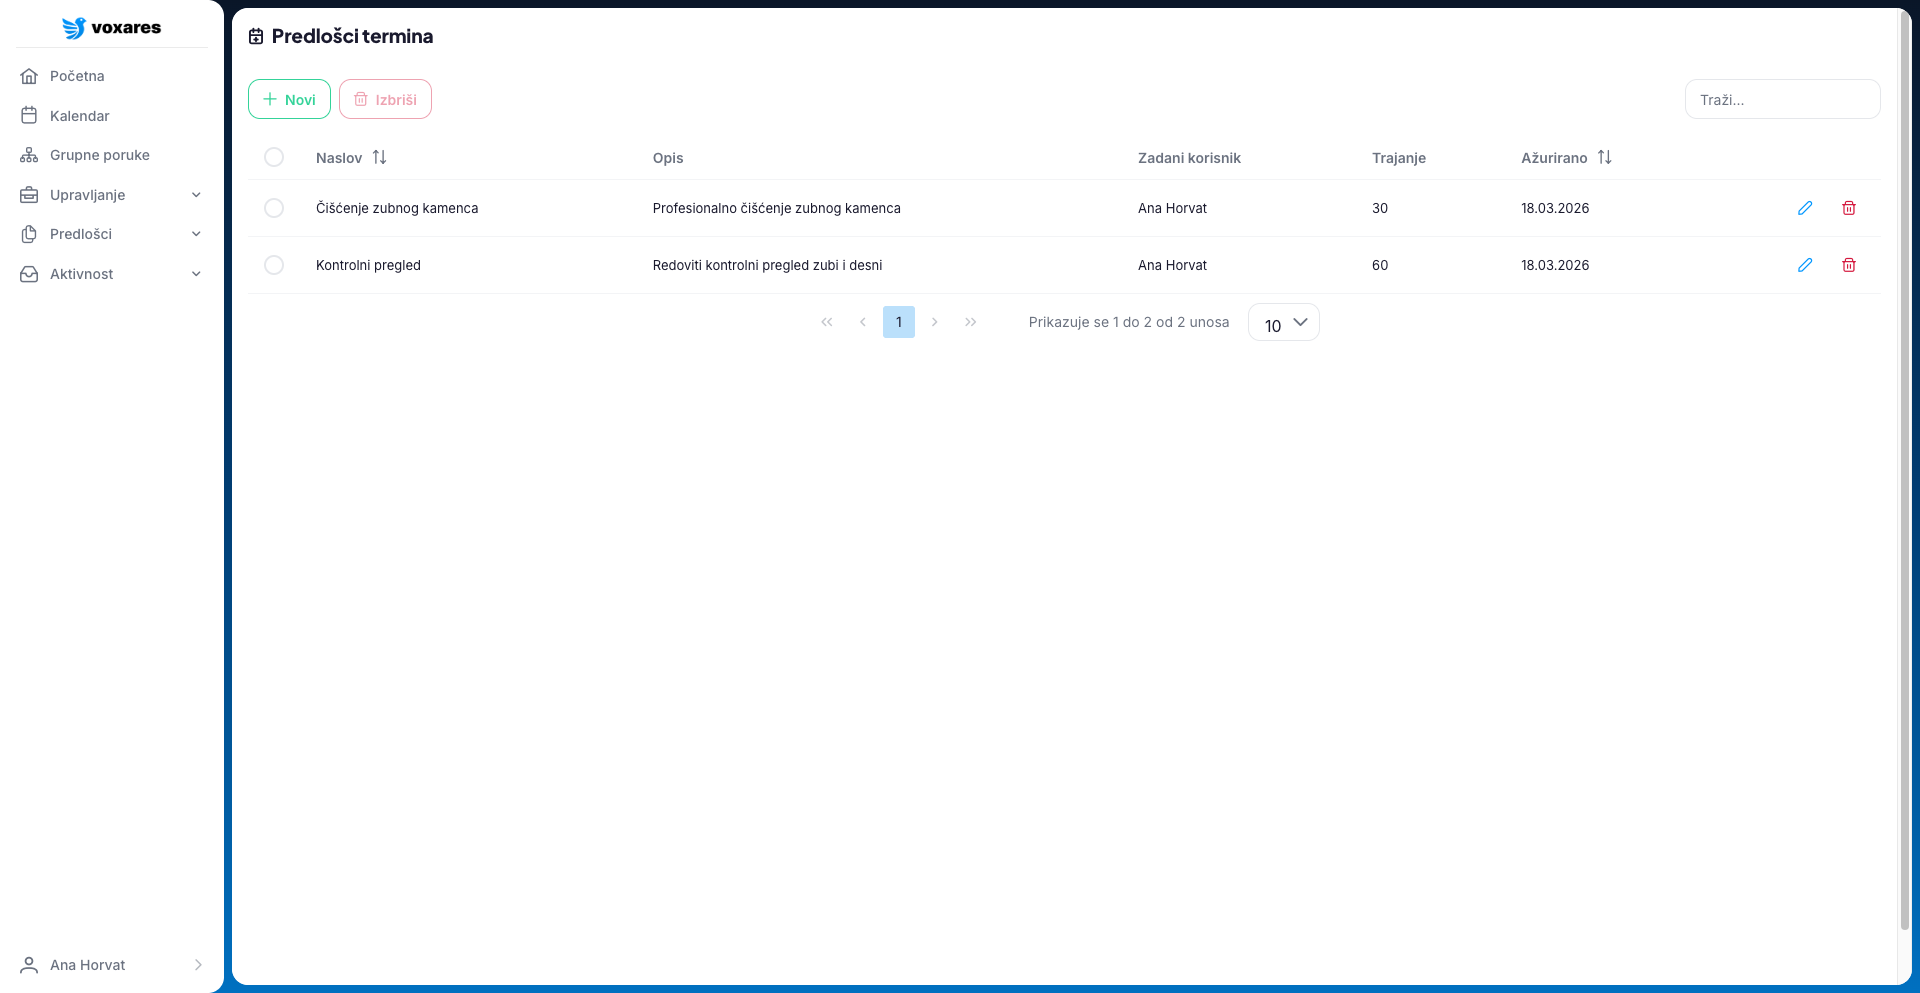Sort table by Ažurirano column
This screenshot has width=1920, height=993.
[x=1604, y=158]
